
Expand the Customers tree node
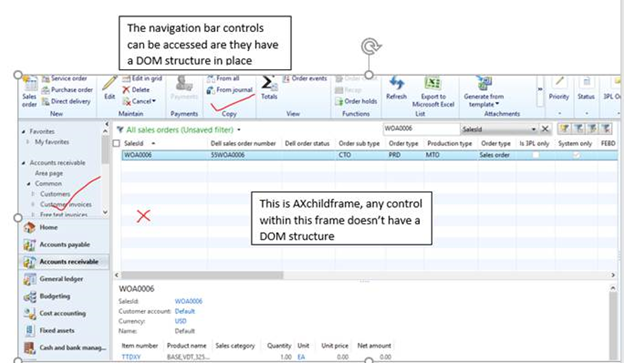coord(33,194)
